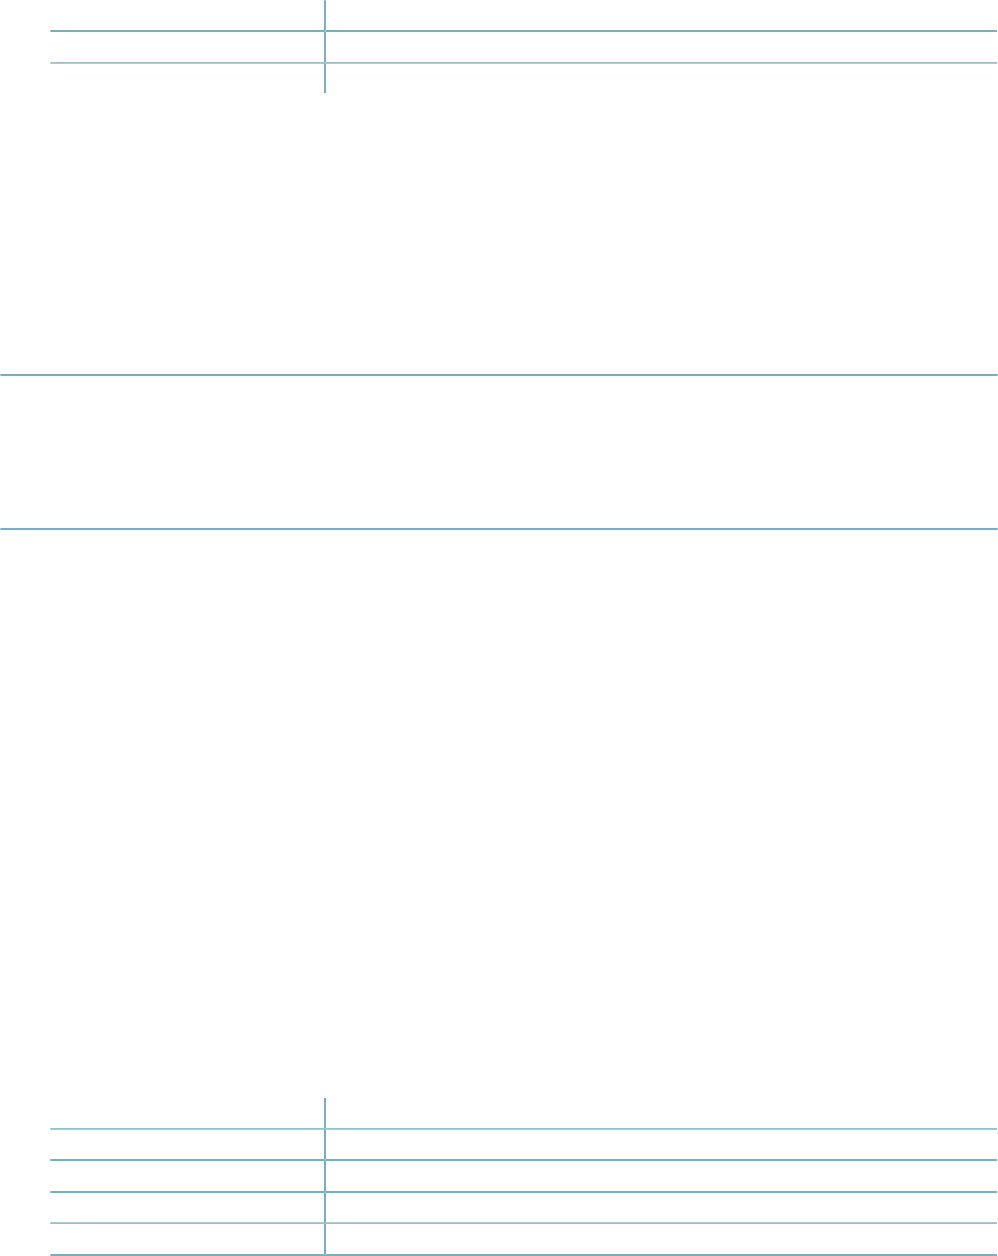Viewport: 998px width, 1256px height.
Task: Click the blank band between the two full-width rules
Action: 499,452
